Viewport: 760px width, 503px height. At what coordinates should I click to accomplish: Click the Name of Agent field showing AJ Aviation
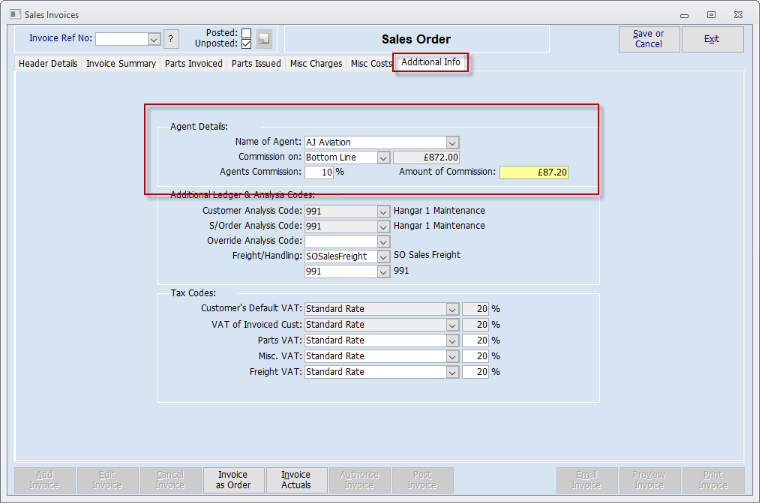(x=376, y=142)
